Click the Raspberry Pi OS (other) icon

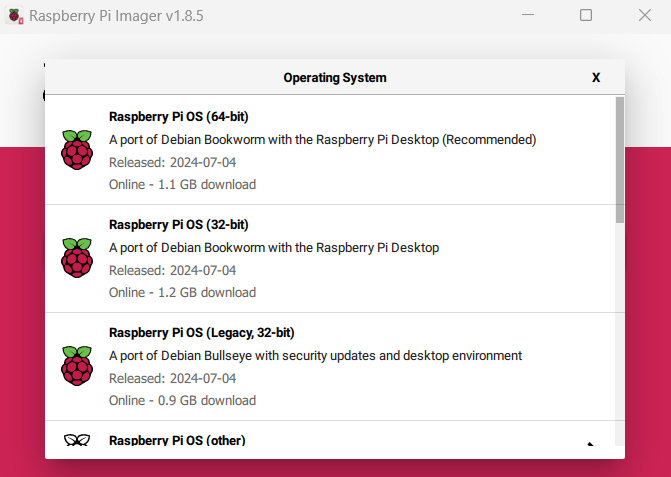point(77,441)
